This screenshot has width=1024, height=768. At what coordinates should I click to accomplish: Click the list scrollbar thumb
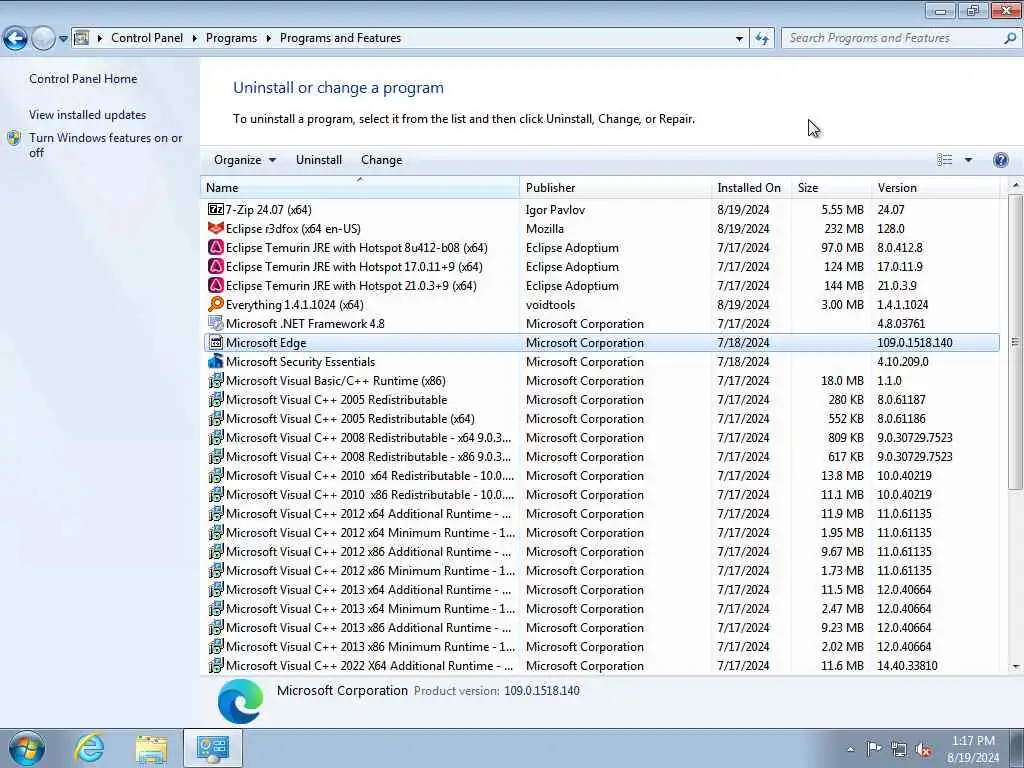[x=1015, y=342]
